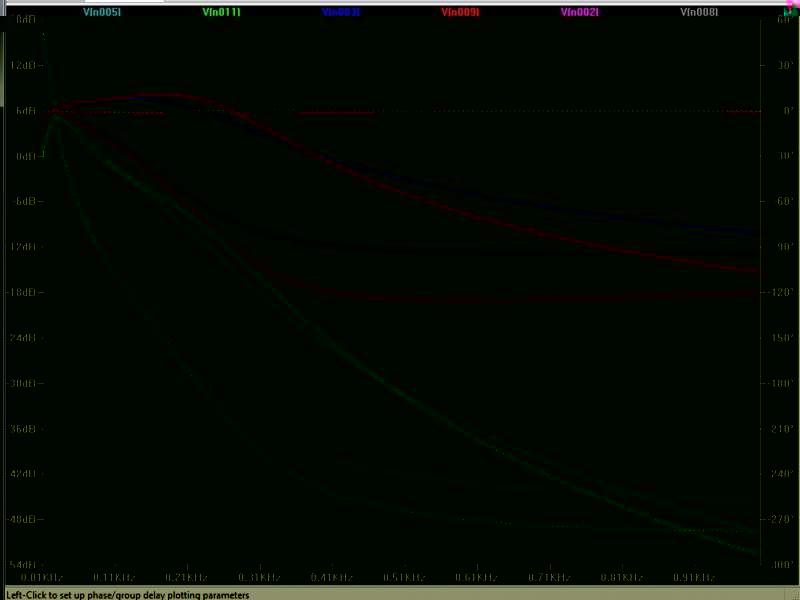
Task: Click the -120° phase axis label
Action: click(x=782, y=292)
